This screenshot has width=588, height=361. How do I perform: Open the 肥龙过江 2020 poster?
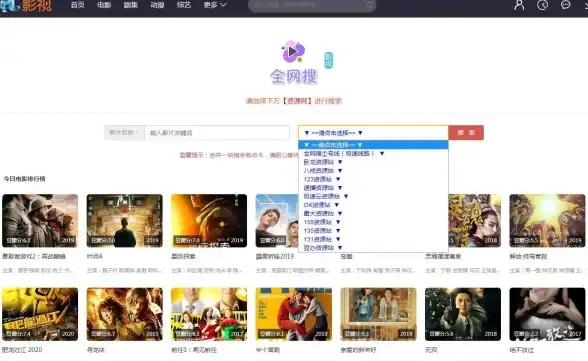40,314
